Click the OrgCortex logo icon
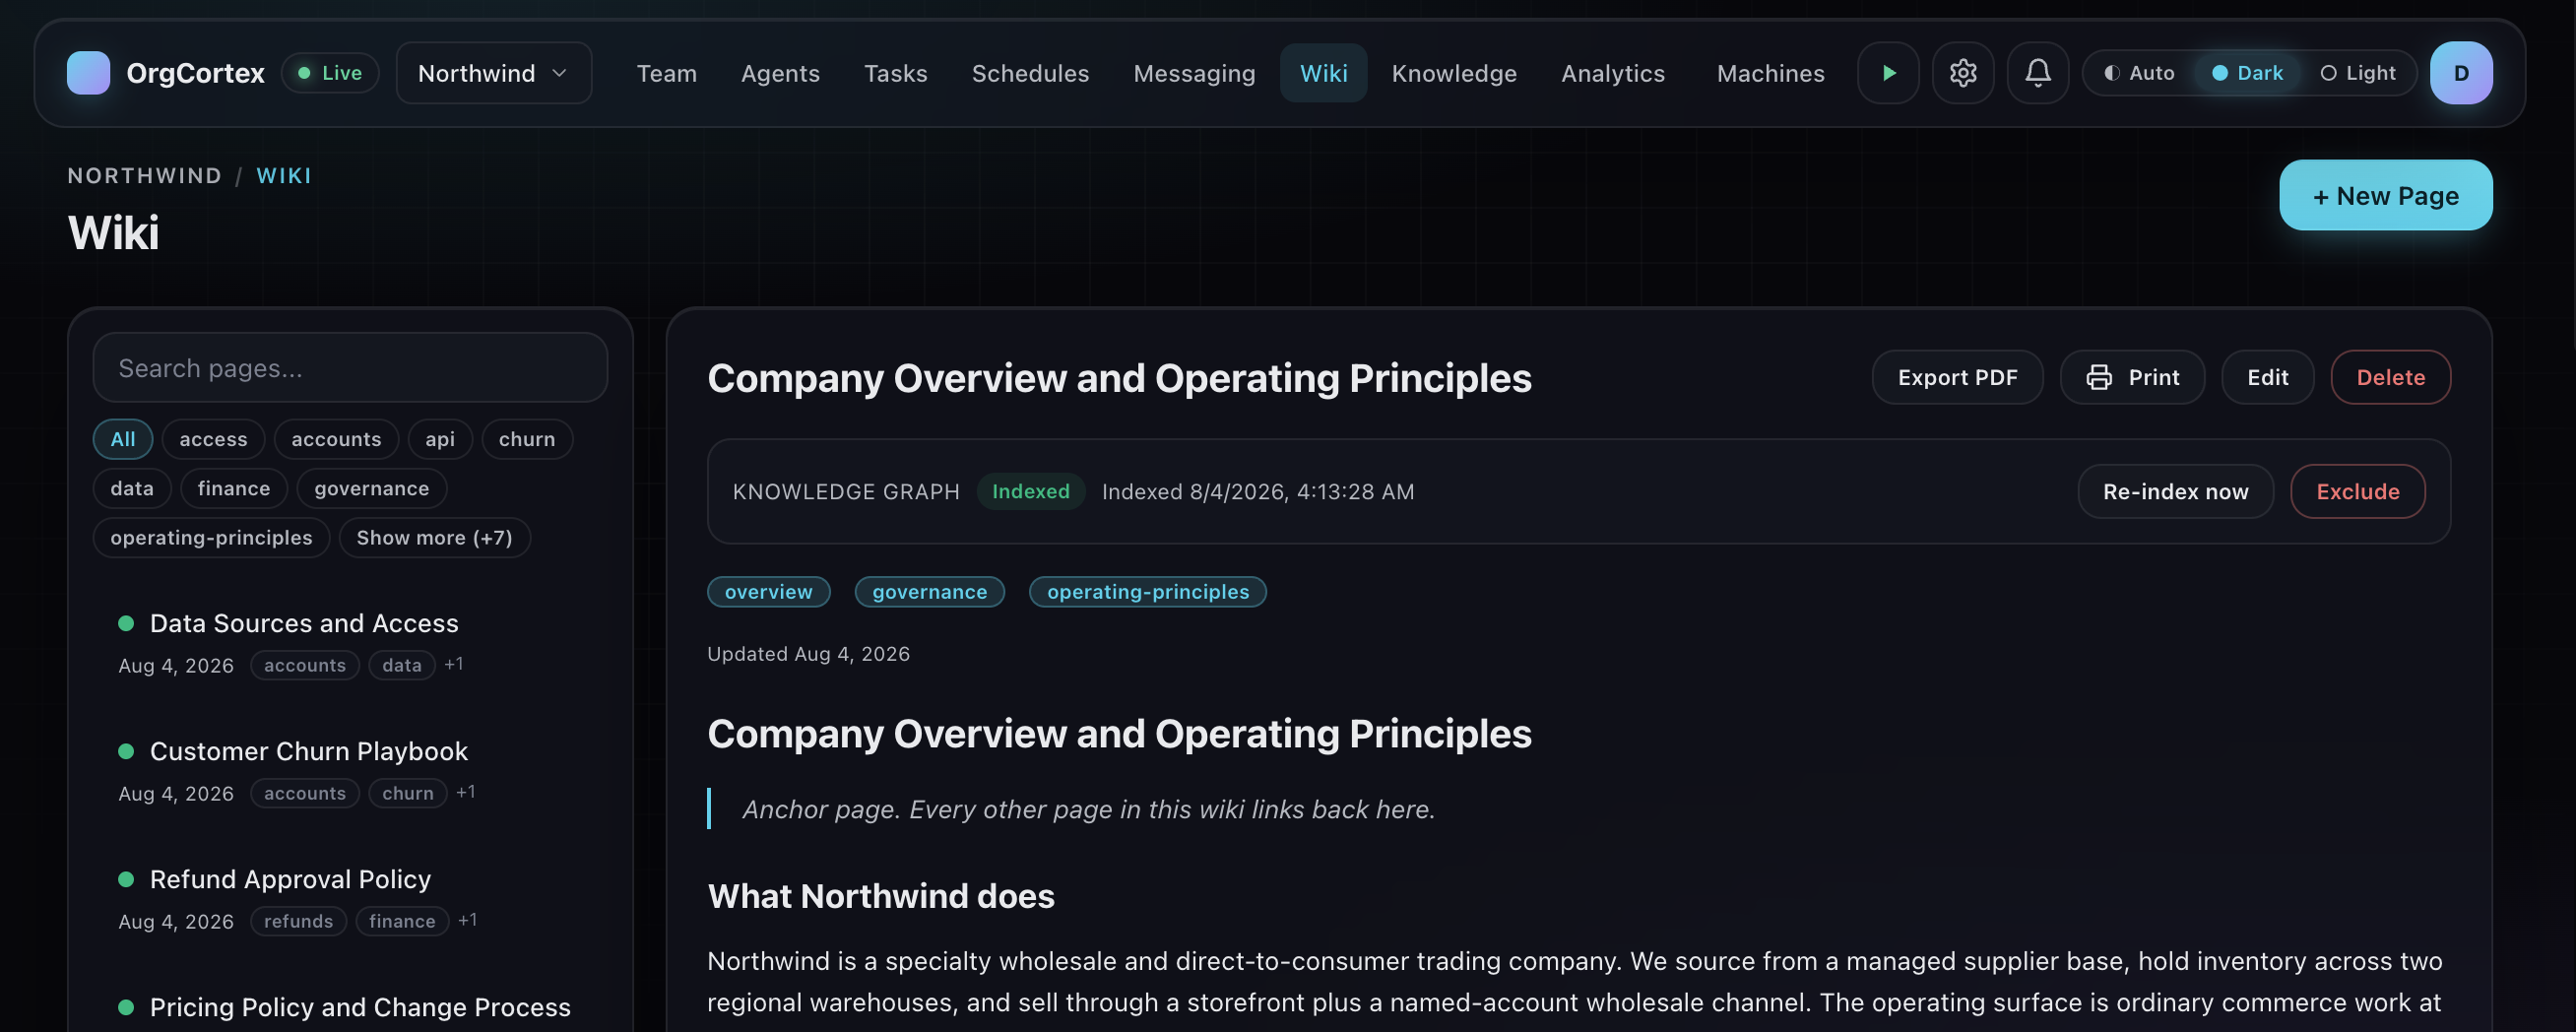 pos(88,73)
